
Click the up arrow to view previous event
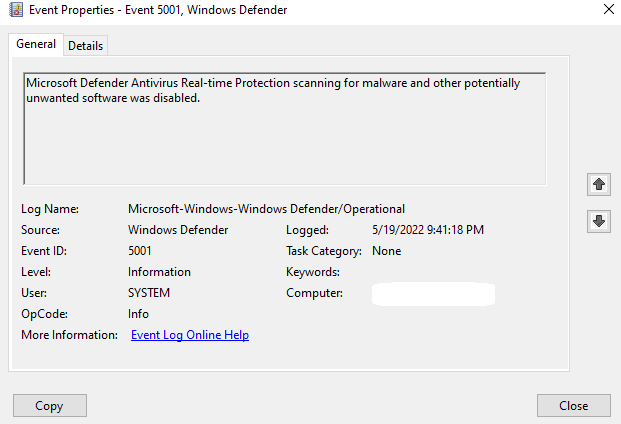coord(599,184)
